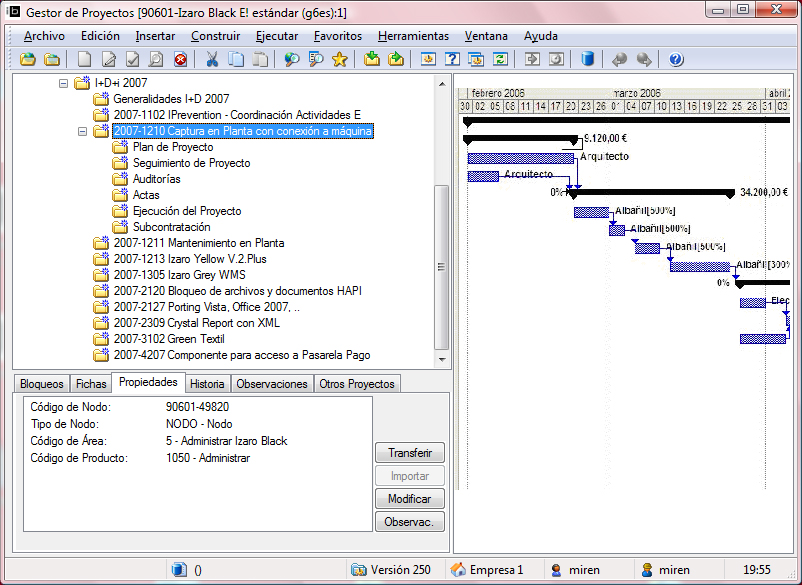The width and height of the screenshot is (802, 585).
Task: Select 2007-1213 Izaro Yellow V.2.Plus
Action: (190, 259)
